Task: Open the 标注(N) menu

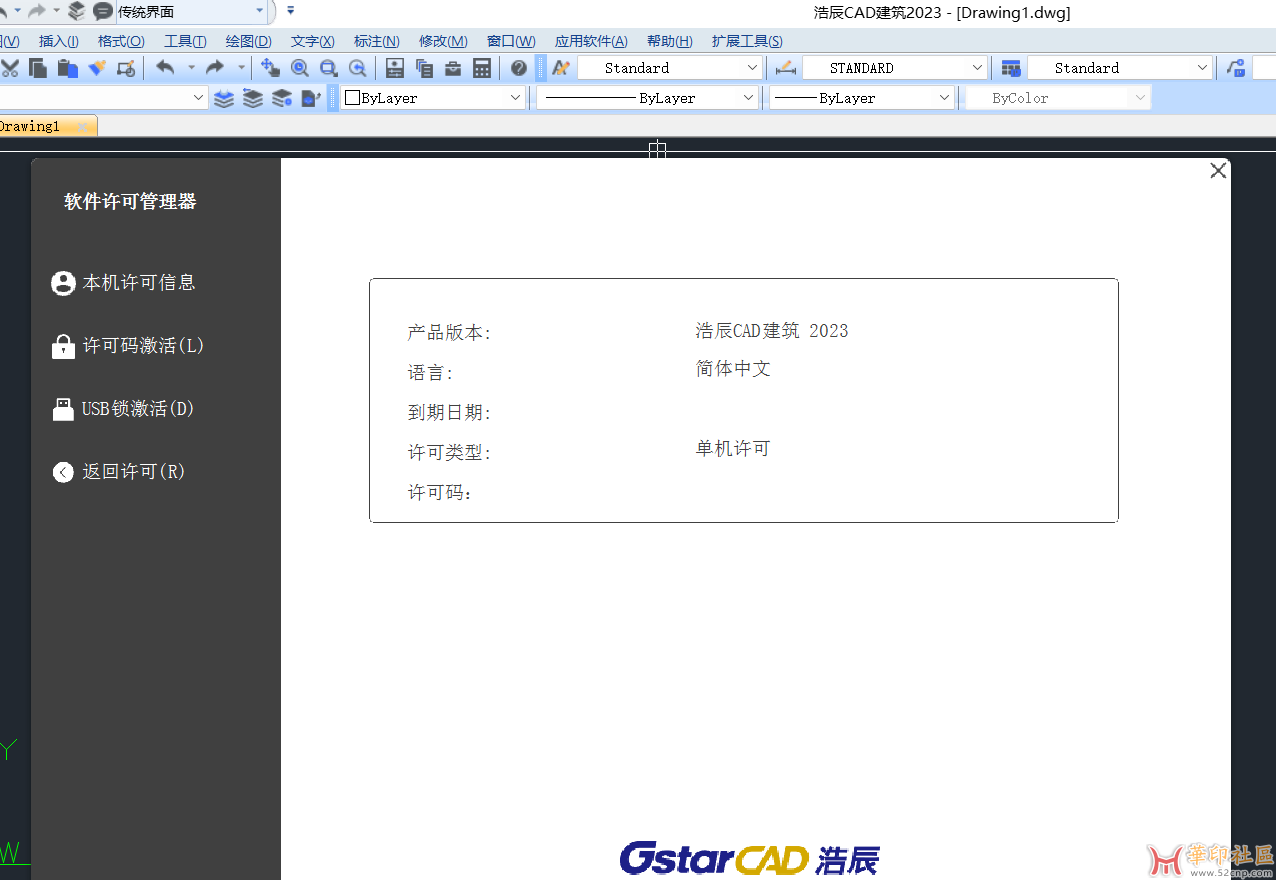Action: click(377, 41)
